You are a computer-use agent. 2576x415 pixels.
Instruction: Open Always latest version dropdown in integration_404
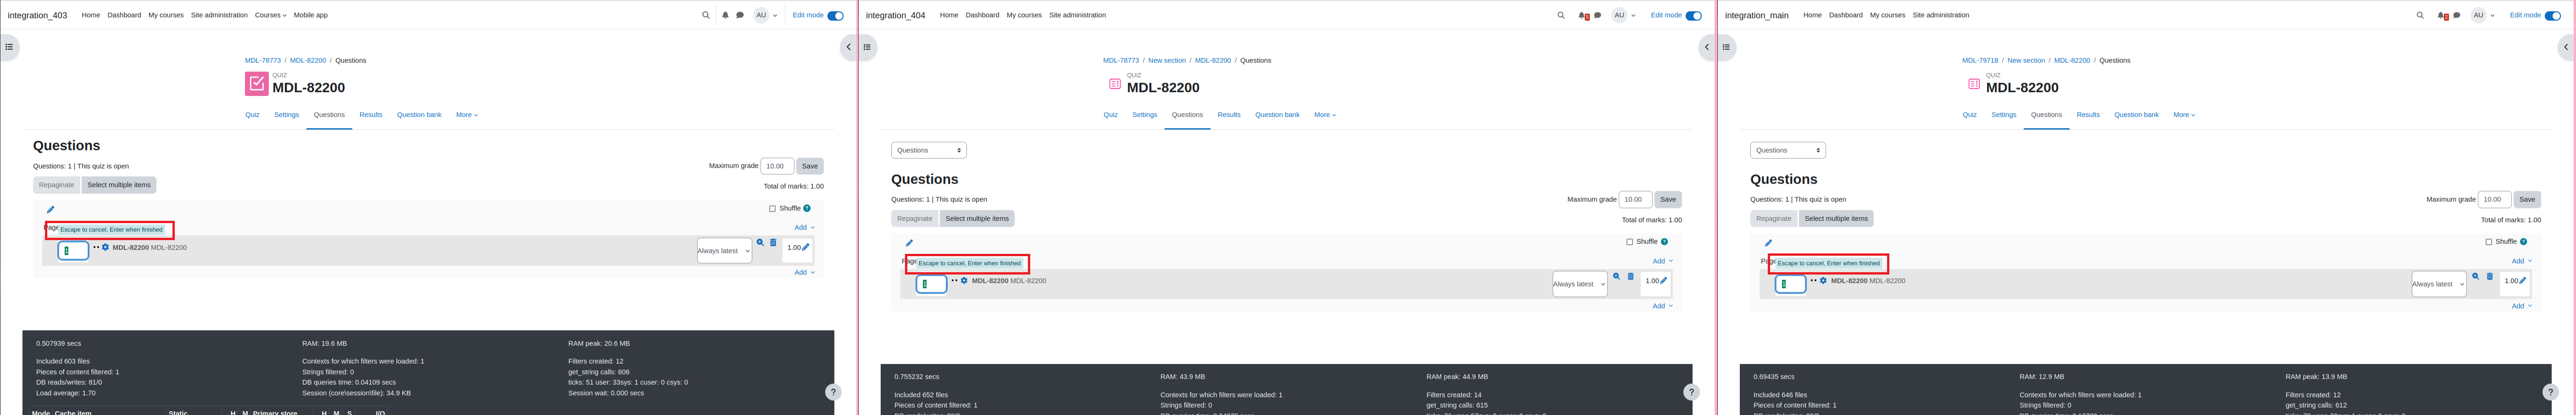(x=1580, y=284)
